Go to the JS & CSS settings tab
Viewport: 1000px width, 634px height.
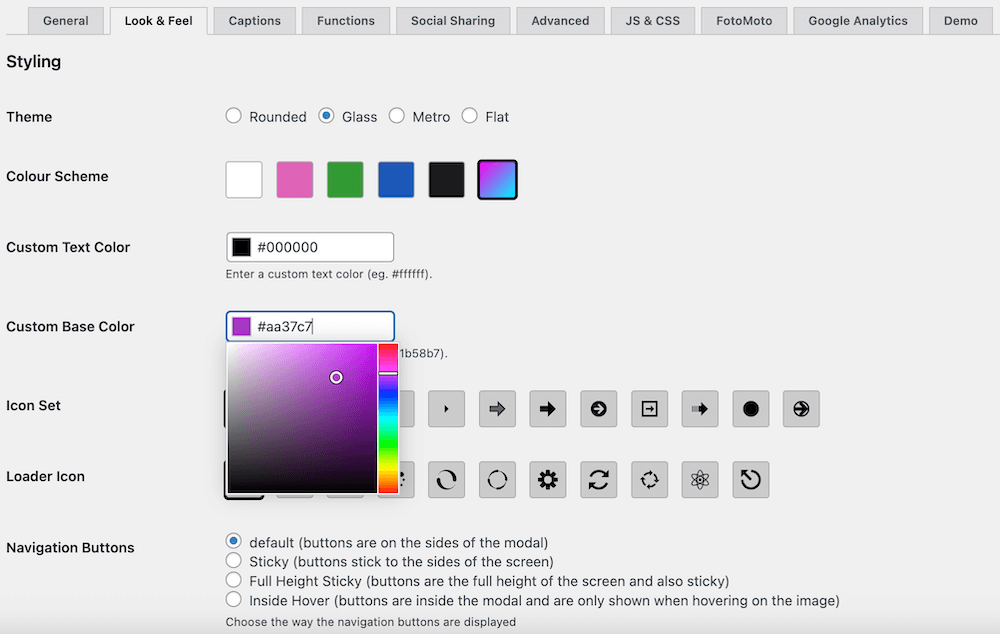[652, 20]
